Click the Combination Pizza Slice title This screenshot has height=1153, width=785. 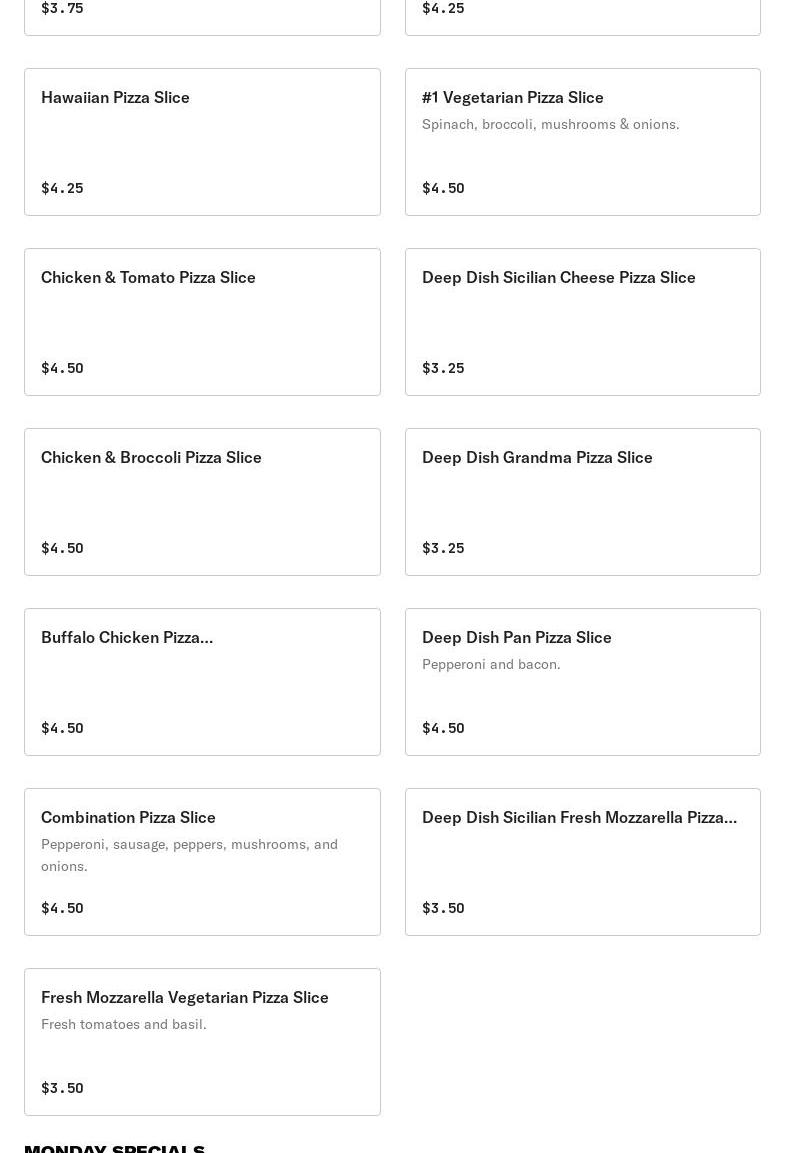coord(128,817)
